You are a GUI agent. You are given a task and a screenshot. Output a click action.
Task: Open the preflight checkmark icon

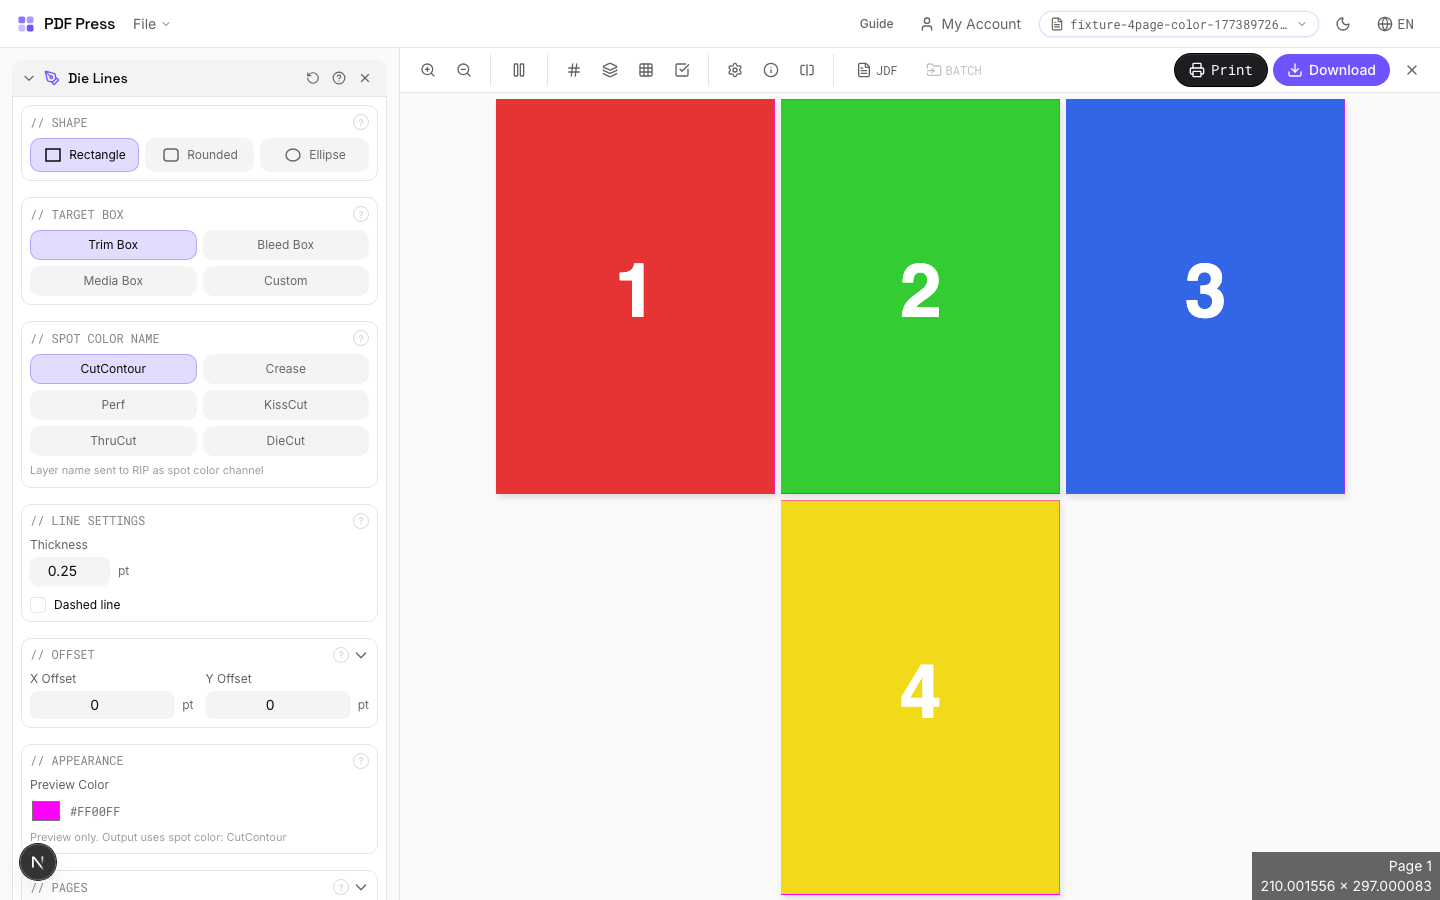(682, 70)
